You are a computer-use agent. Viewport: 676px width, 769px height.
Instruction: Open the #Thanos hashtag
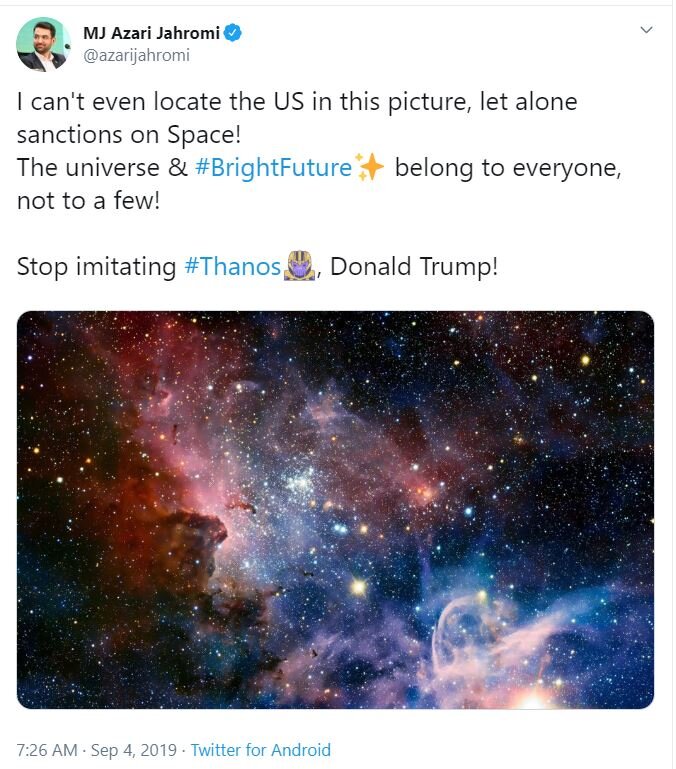(x=233, y=267)
